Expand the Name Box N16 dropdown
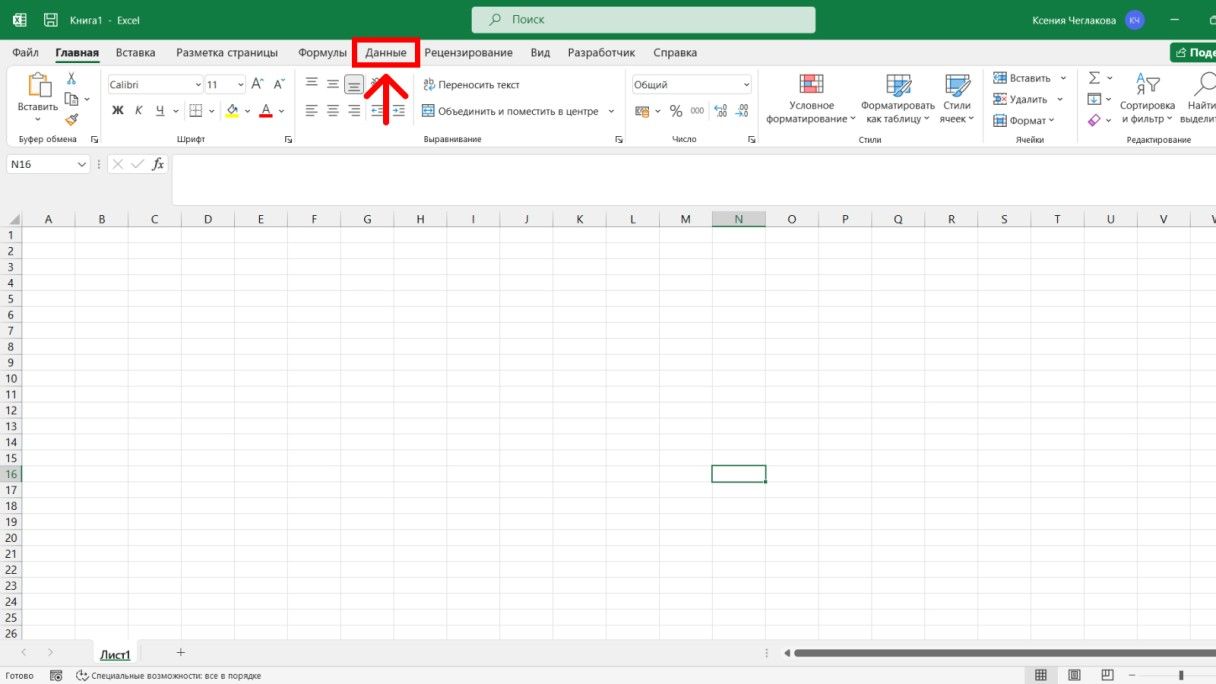The width and height of the screenshot is (1216, 684). pos(82,164)
